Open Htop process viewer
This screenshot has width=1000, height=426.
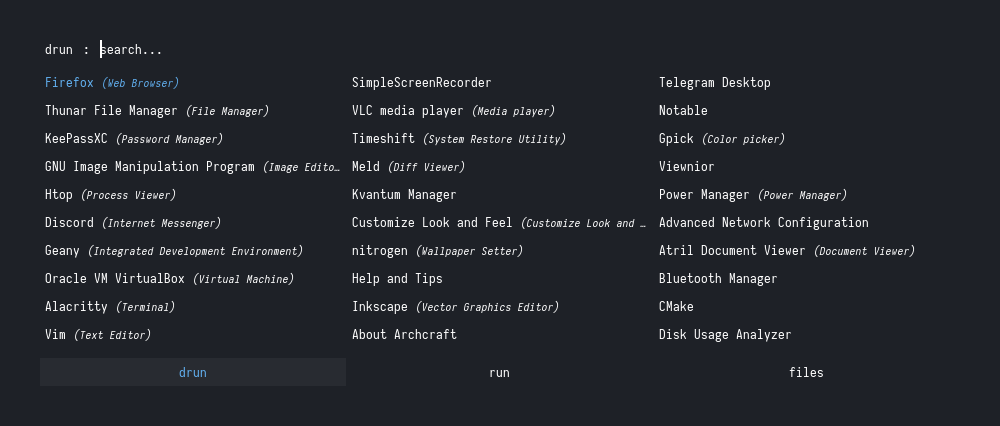point(110,195)
